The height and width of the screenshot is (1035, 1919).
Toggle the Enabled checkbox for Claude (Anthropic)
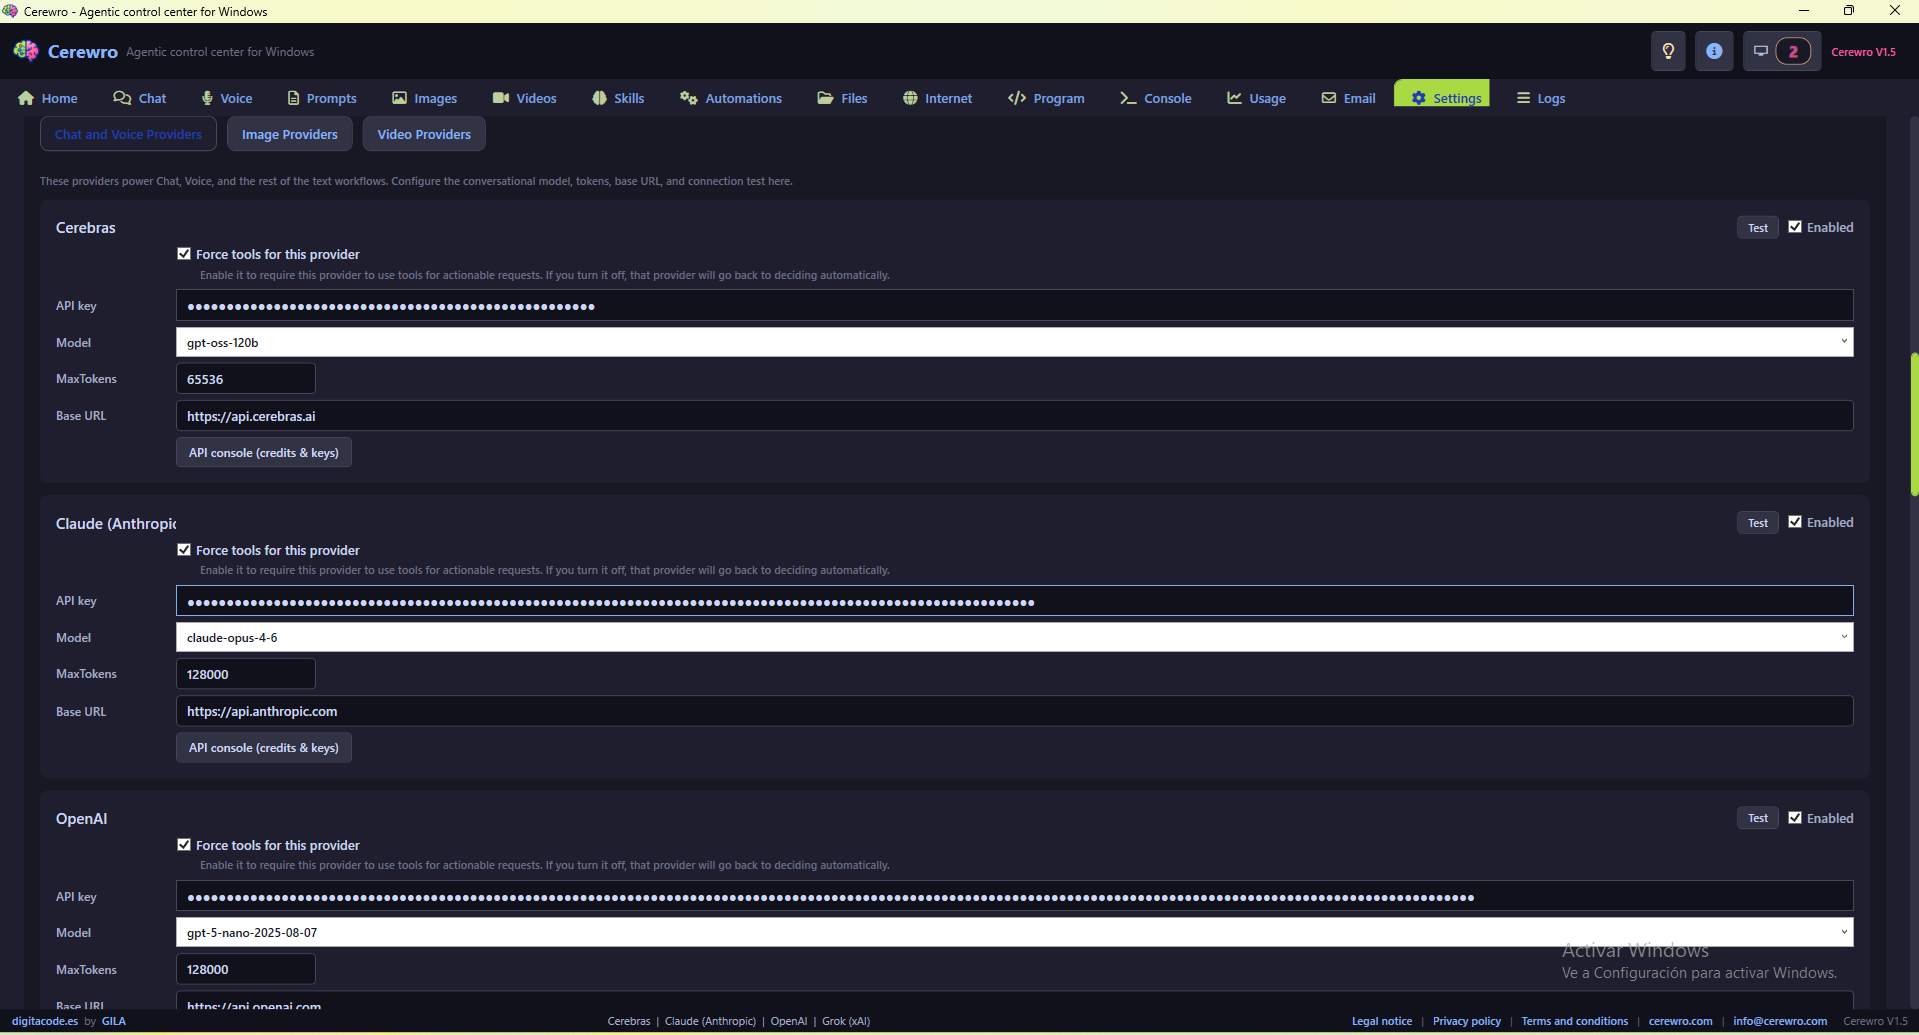coord(1795,522)
